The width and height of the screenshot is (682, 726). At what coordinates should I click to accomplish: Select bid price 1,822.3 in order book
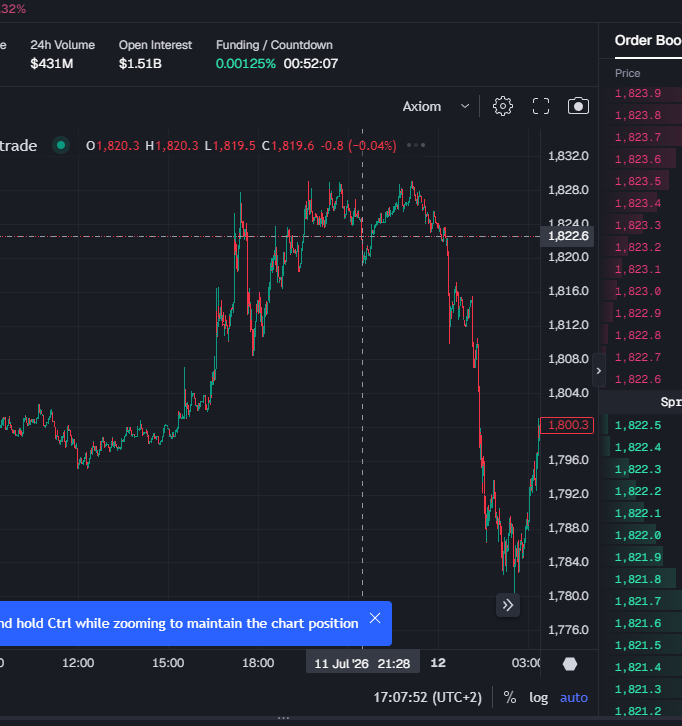click(x=638, y=469)
